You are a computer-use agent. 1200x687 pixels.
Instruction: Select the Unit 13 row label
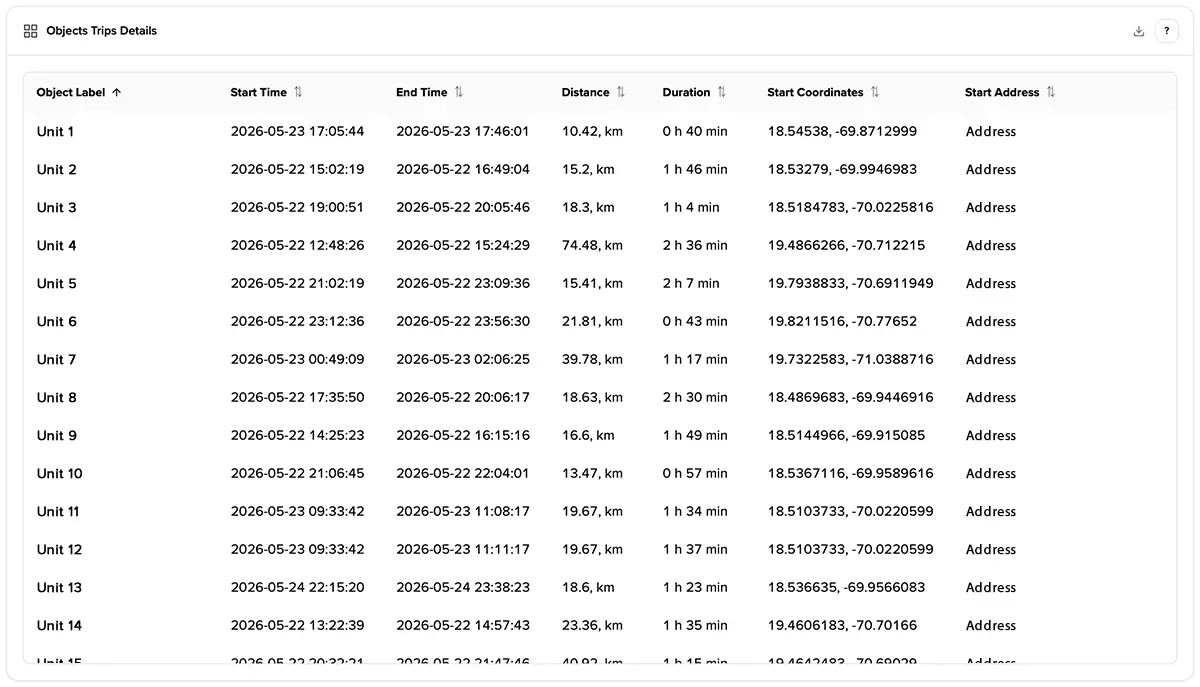tap(60, 588)
